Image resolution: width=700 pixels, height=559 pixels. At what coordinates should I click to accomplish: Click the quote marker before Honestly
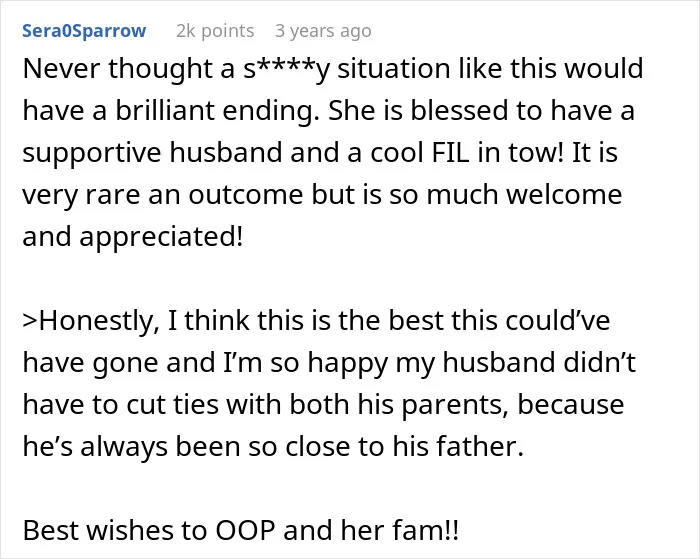click(x=30, y=321)
